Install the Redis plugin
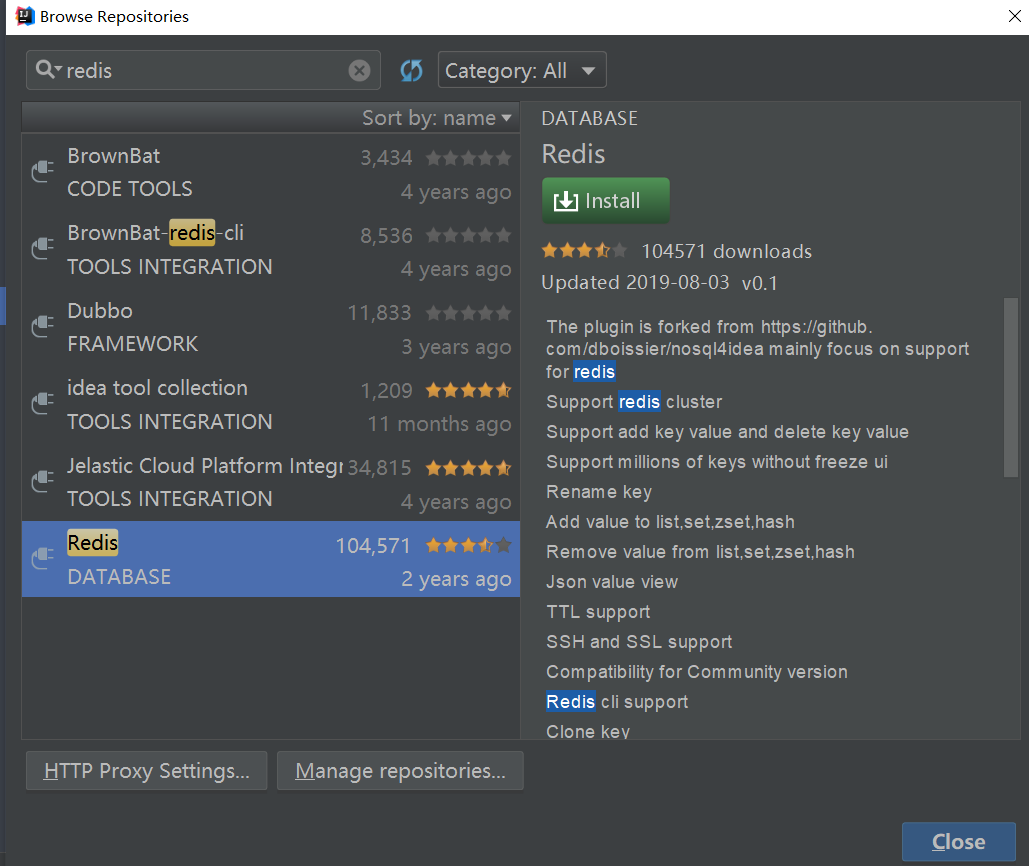 point(605,201)
